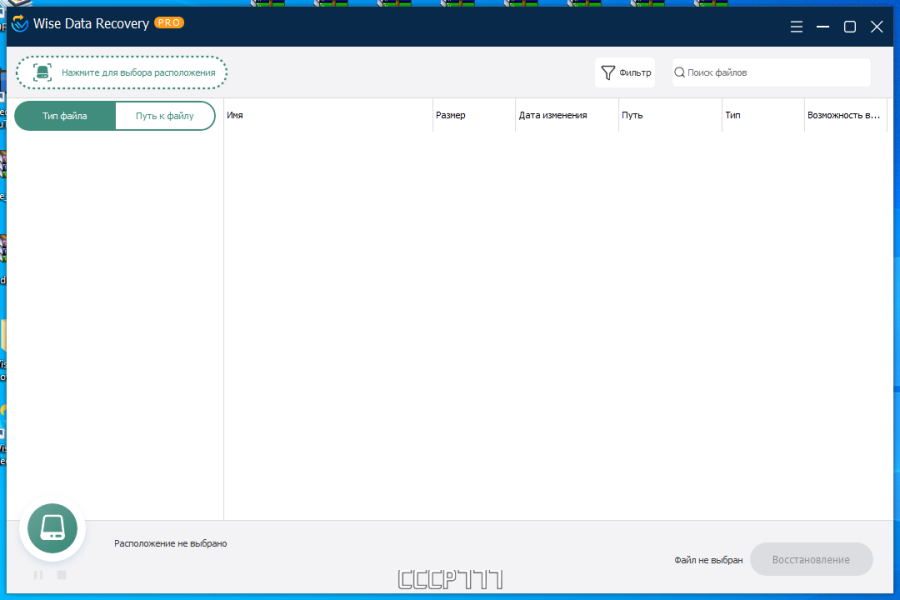Click the 'Восстановление' recovery button
The image size is (900, 600).
[x=811, y=559]
